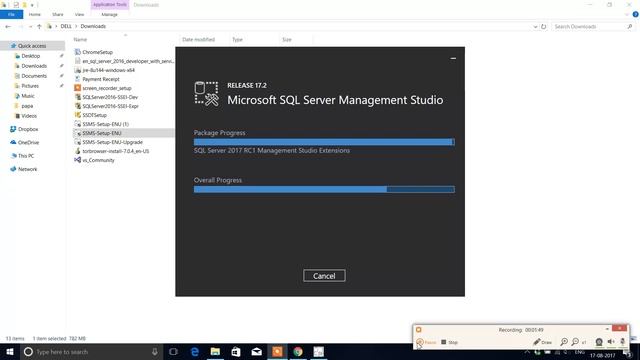Switch to the Home ribbon tab
This screenshot has height=360, width=640.
(x=35, y=14)
